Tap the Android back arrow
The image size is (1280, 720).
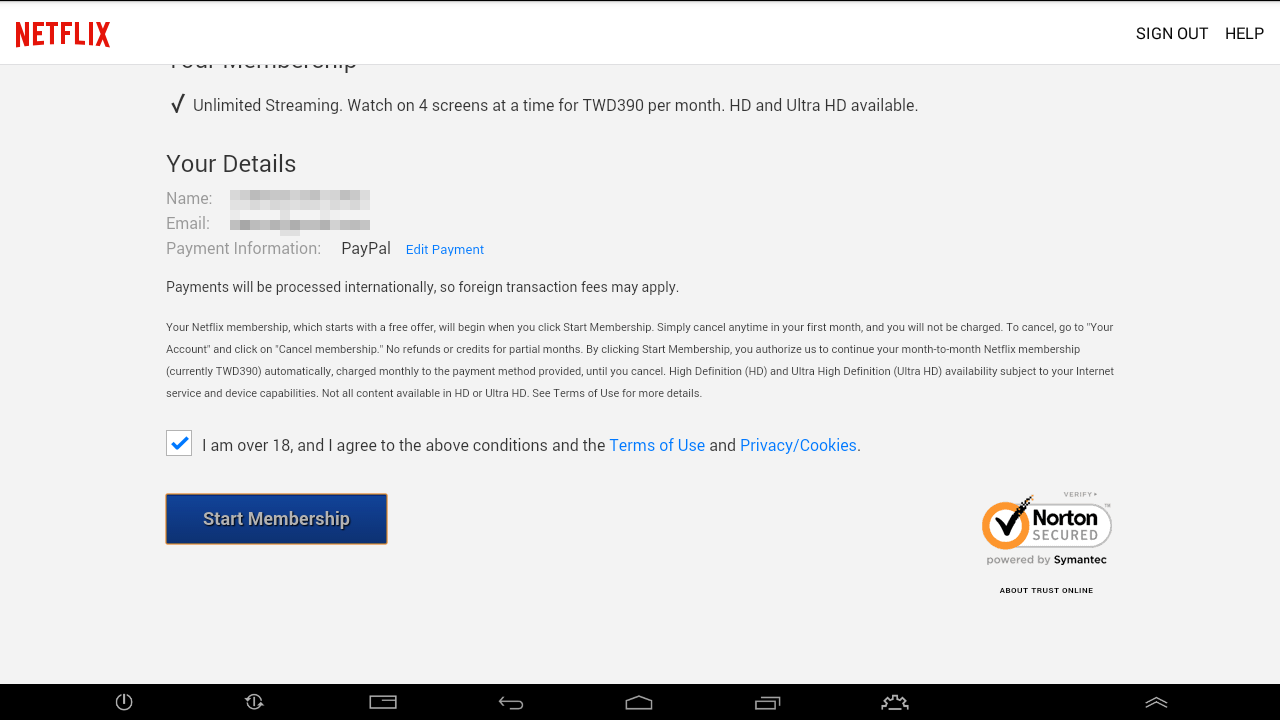tap(511, 703)
